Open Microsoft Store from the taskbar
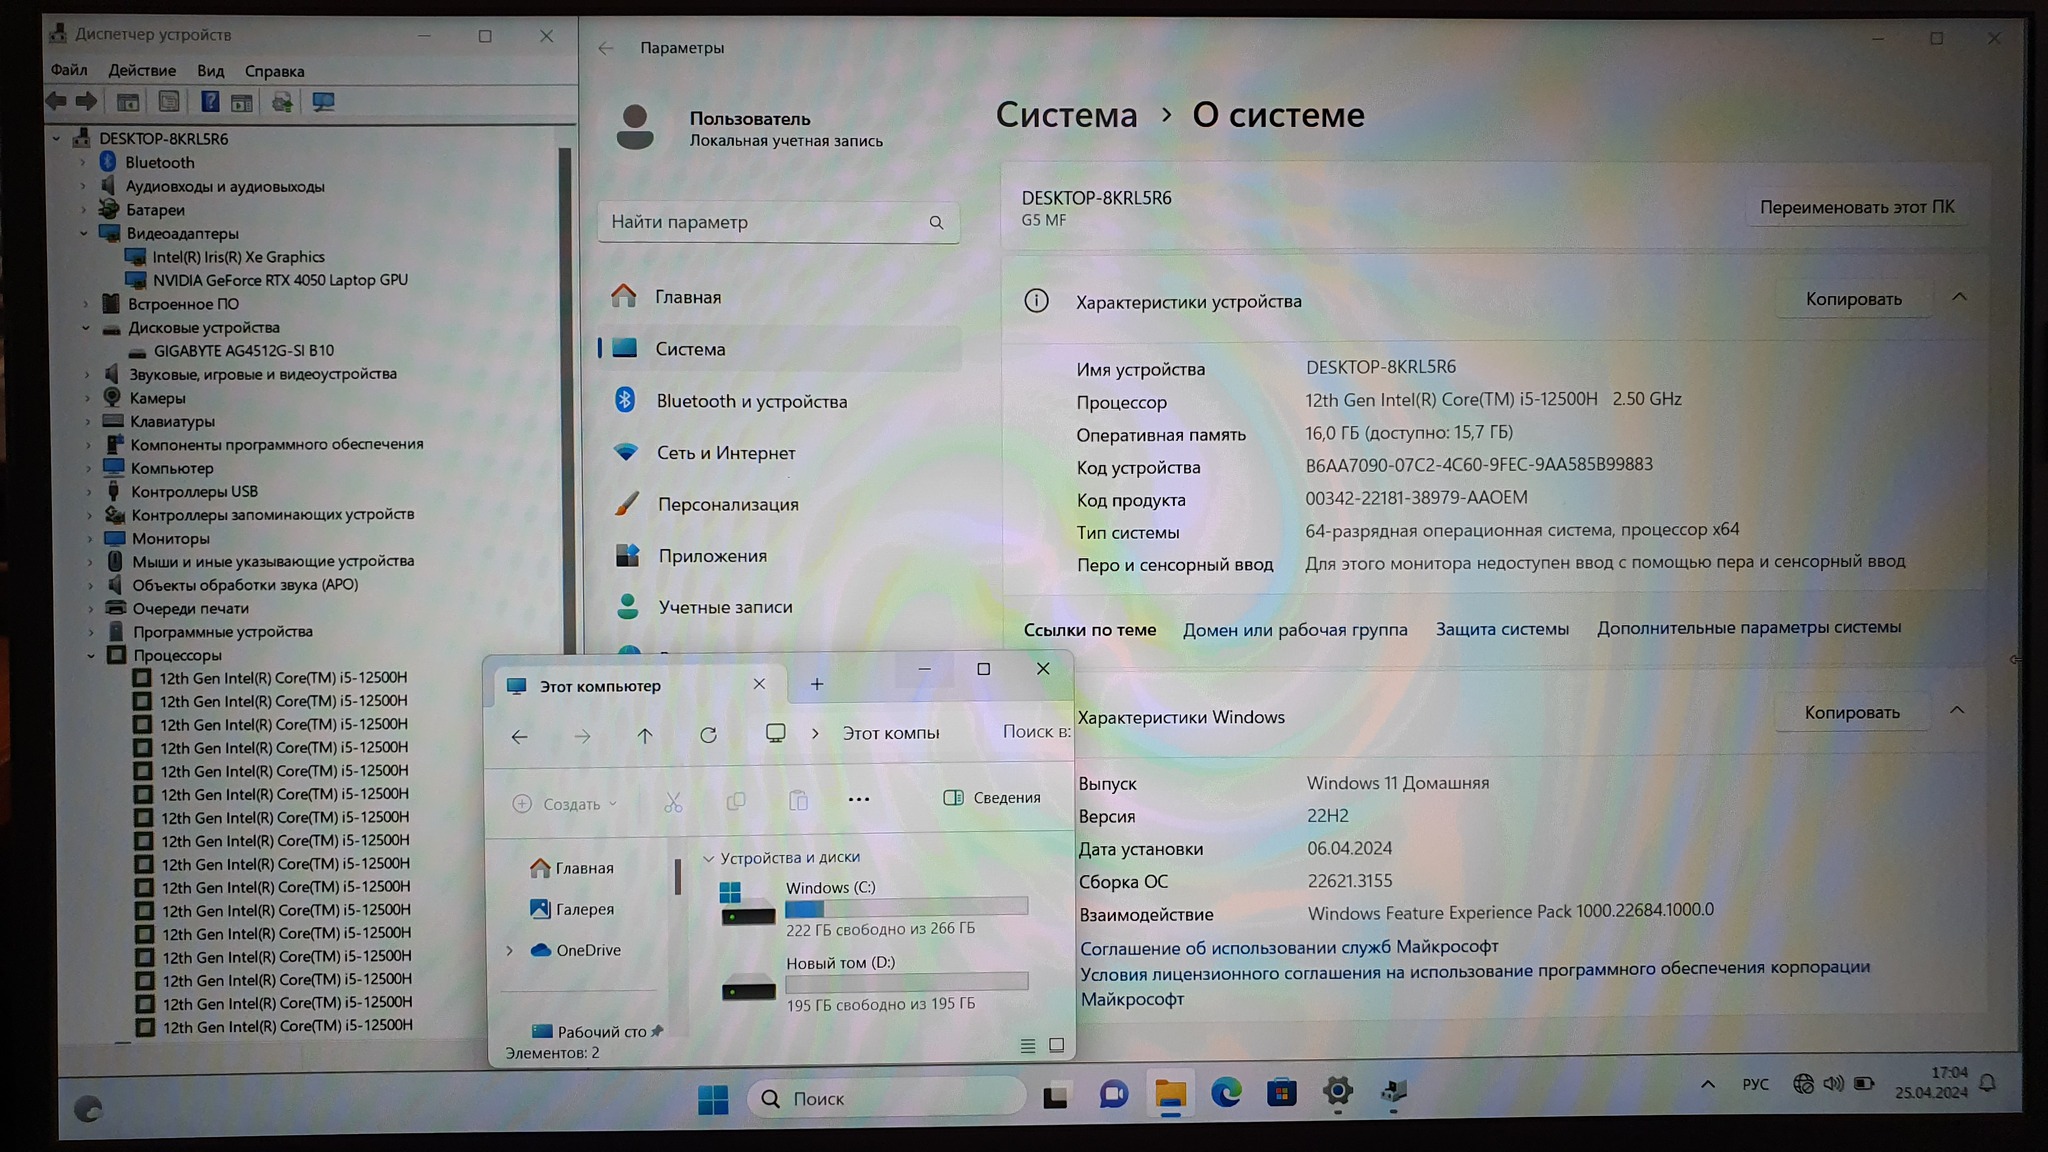2048x1152 pixels. click(1281, 1093)
